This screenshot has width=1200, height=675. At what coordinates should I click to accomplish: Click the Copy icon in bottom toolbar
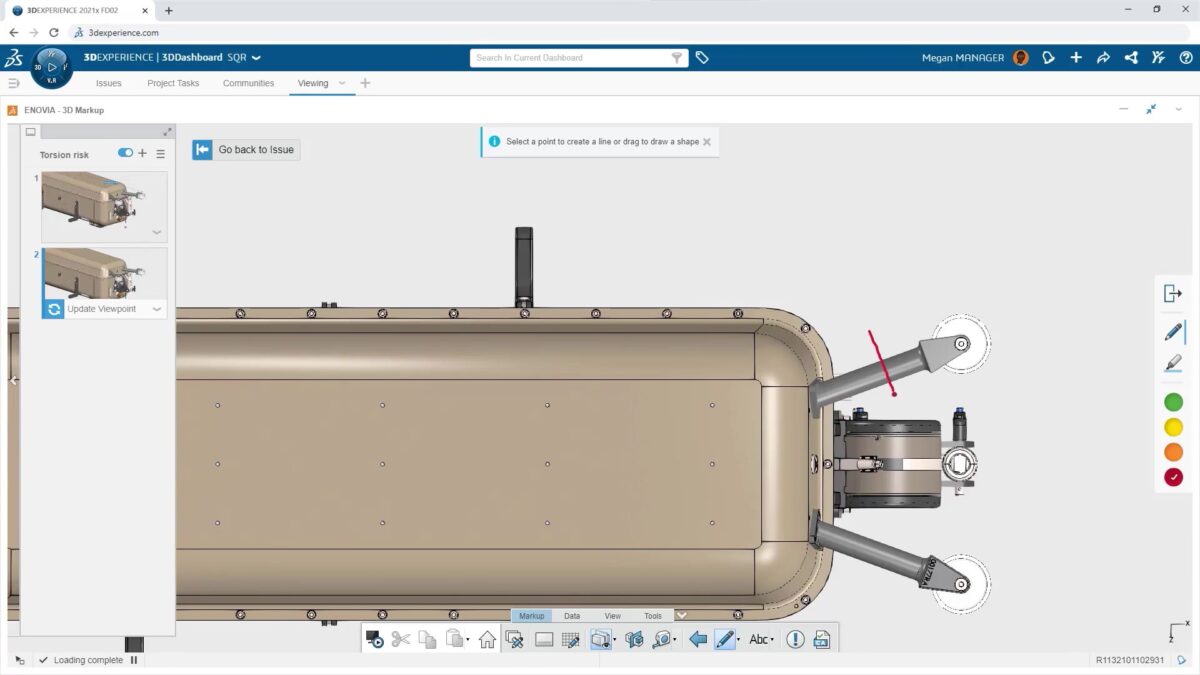tap(427, 639)
